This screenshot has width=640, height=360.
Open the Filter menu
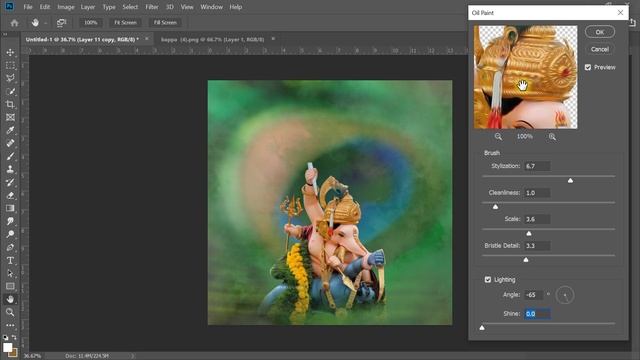point(152,7)
